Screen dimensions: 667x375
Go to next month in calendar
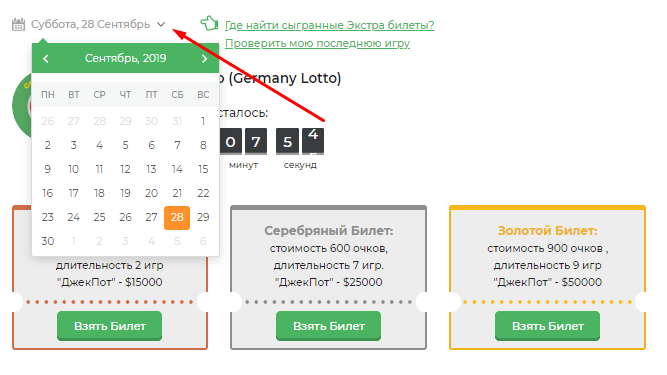pos(204,59)
